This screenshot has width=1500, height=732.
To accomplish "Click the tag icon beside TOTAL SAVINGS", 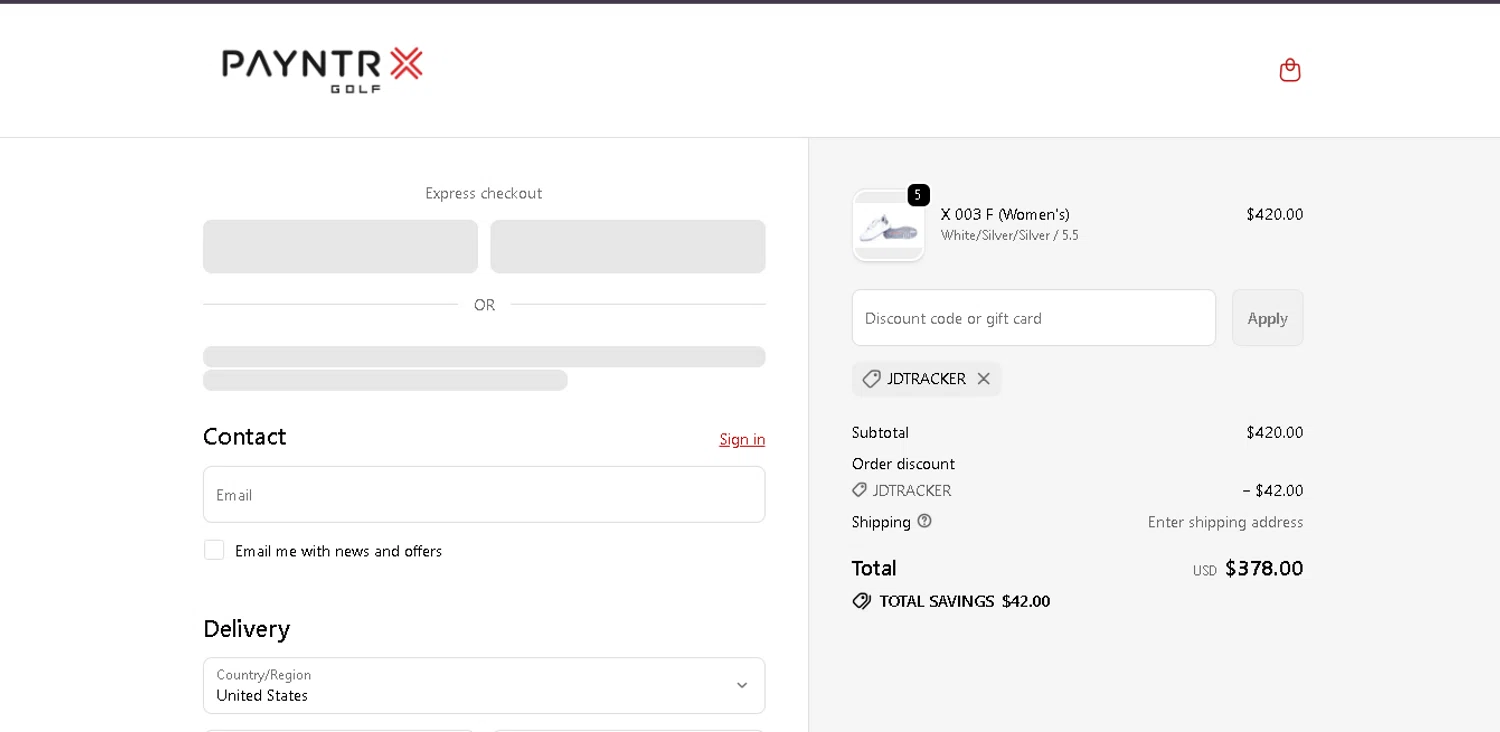I will [x=861, y=601].
